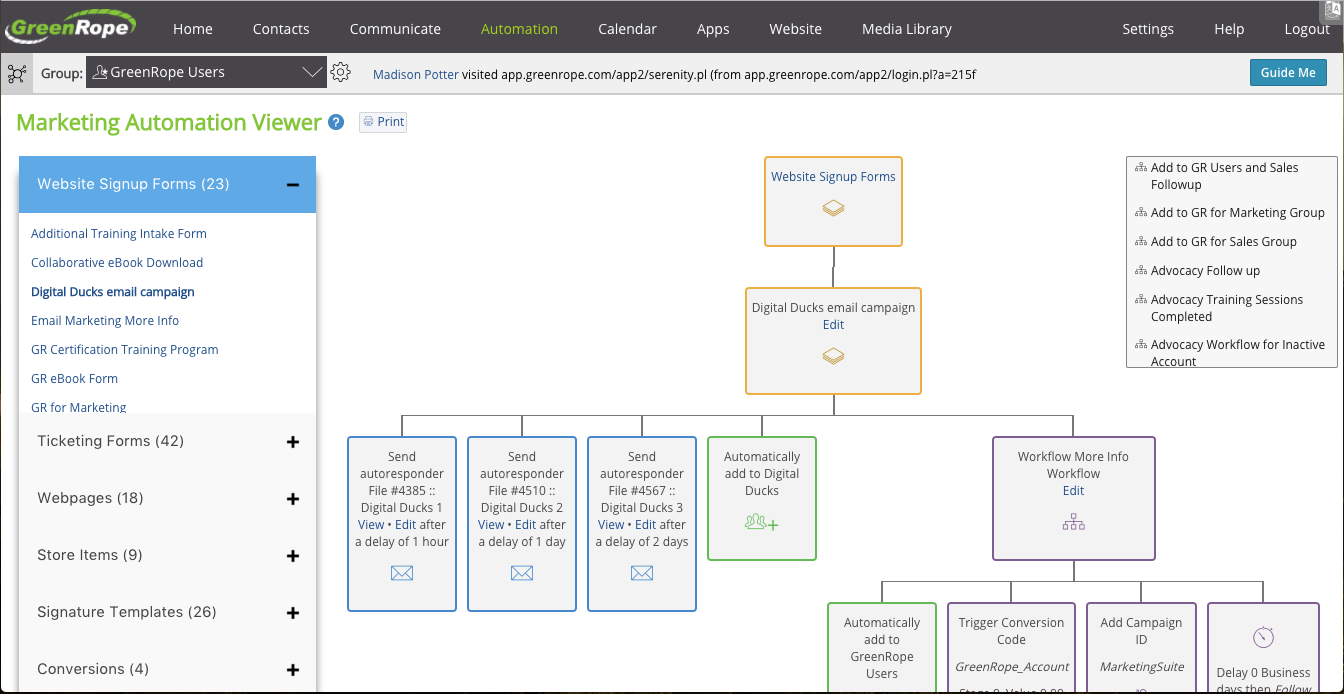Open the Apps menu

tap(713, 29)
